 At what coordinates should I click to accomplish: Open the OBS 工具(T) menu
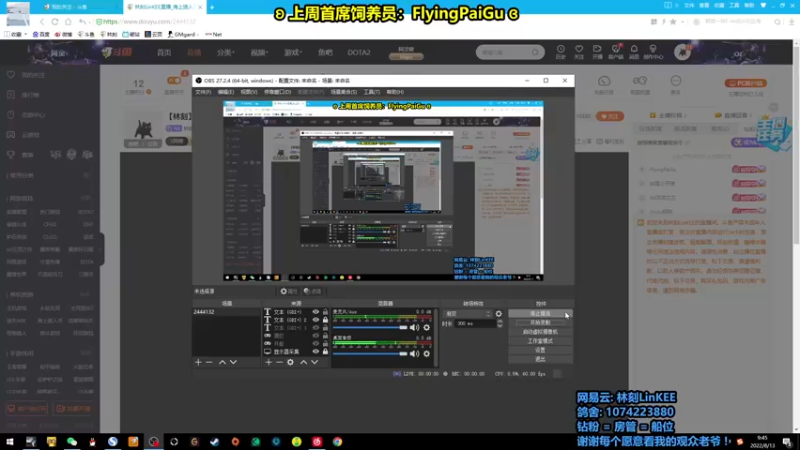(371, 92)
